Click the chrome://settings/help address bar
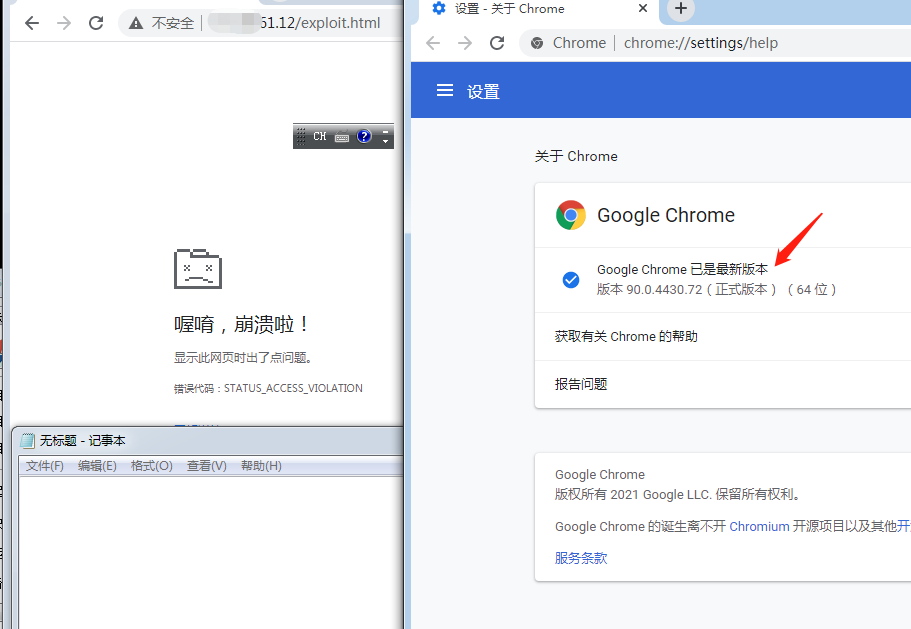Viewport: 911px width, 629px height. click(700, 43)
